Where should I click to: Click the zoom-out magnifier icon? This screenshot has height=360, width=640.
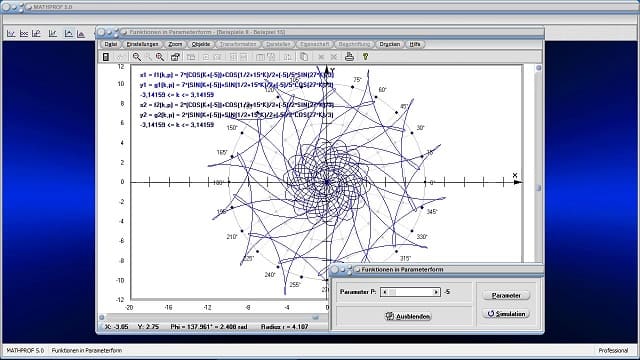pos(137,57)
